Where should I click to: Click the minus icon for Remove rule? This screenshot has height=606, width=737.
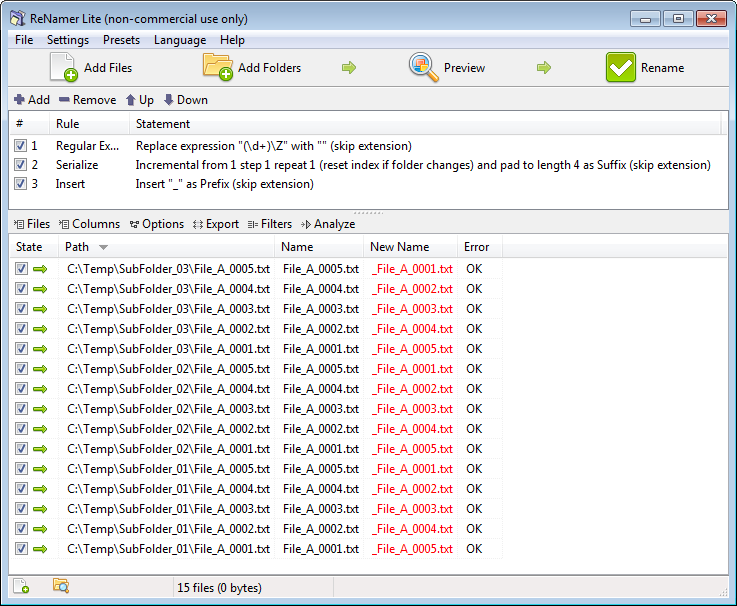tap(64, 100)
